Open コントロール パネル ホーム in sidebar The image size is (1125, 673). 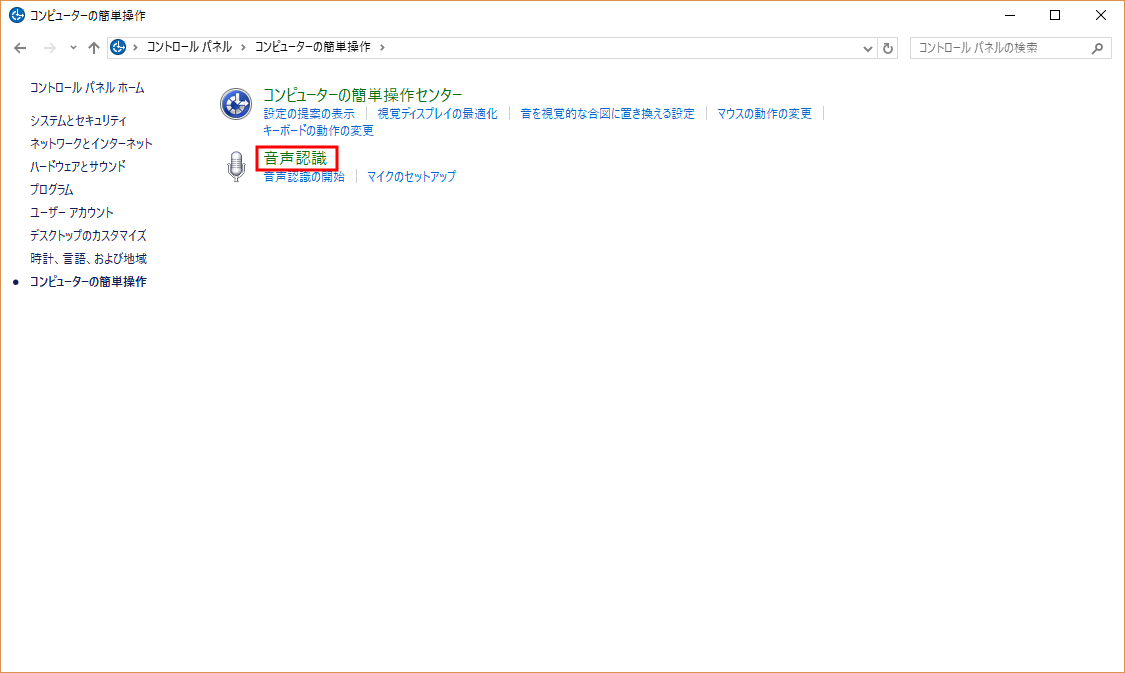coord(87,88)
